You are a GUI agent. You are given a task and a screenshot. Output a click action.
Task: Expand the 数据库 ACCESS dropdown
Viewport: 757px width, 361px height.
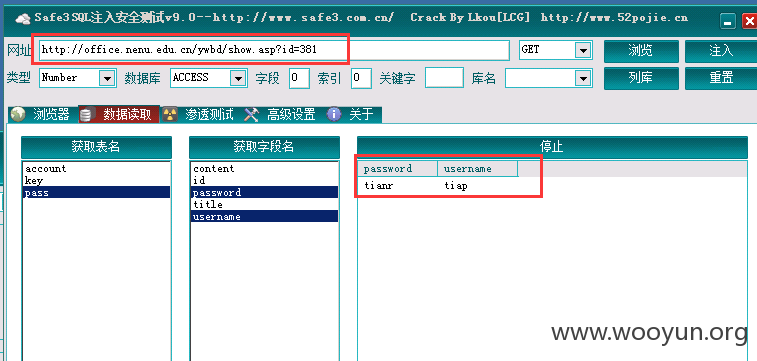(x=238, y=78)
